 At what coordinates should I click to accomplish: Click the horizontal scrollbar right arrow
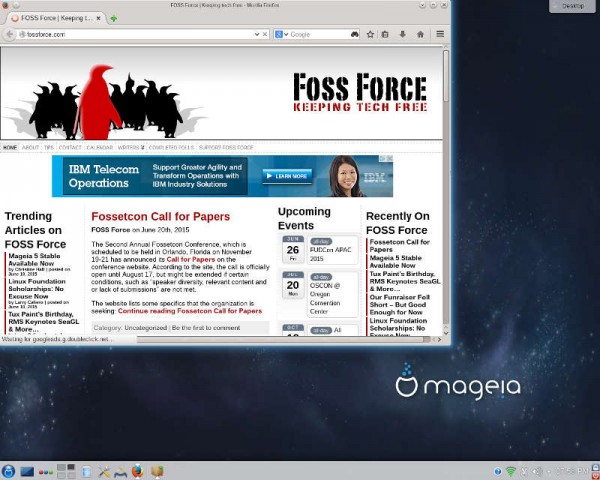point(439,340)
